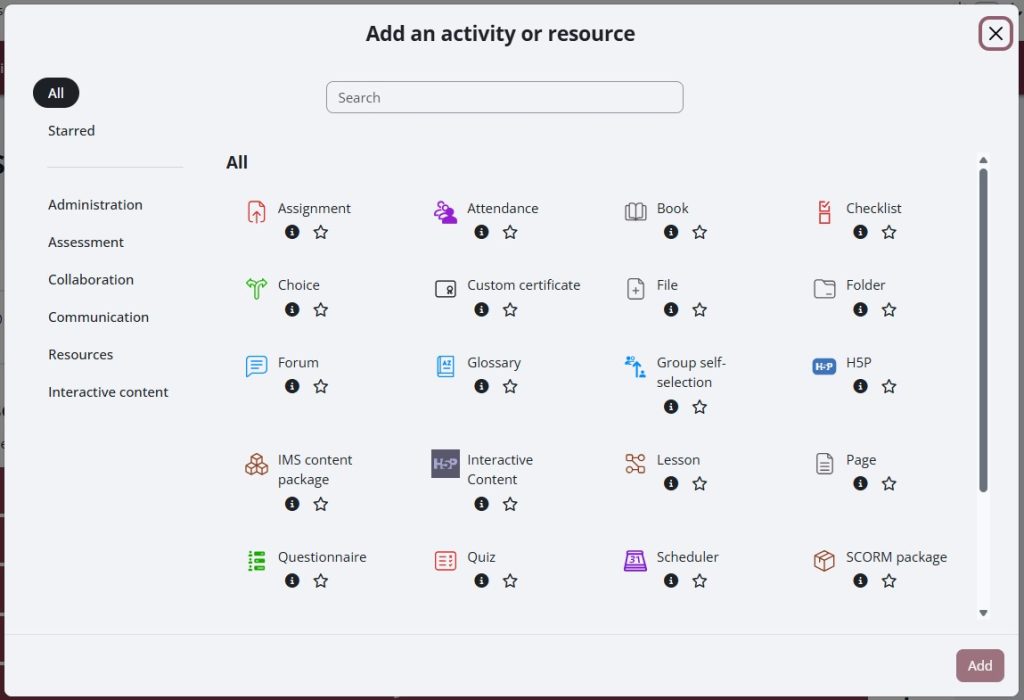The image size is (1024, 700).
Task: Click the Add button
Action: 980,665
